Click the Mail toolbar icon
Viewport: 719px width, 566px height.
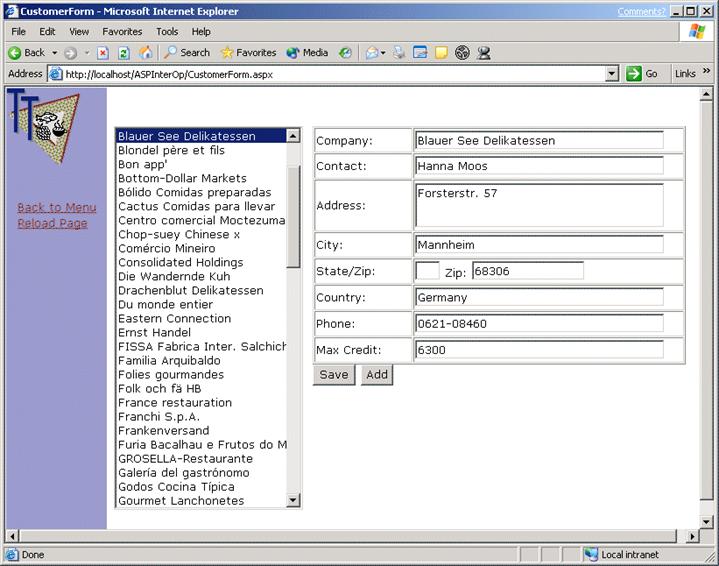pyautogui.click(x=371, y=53)
